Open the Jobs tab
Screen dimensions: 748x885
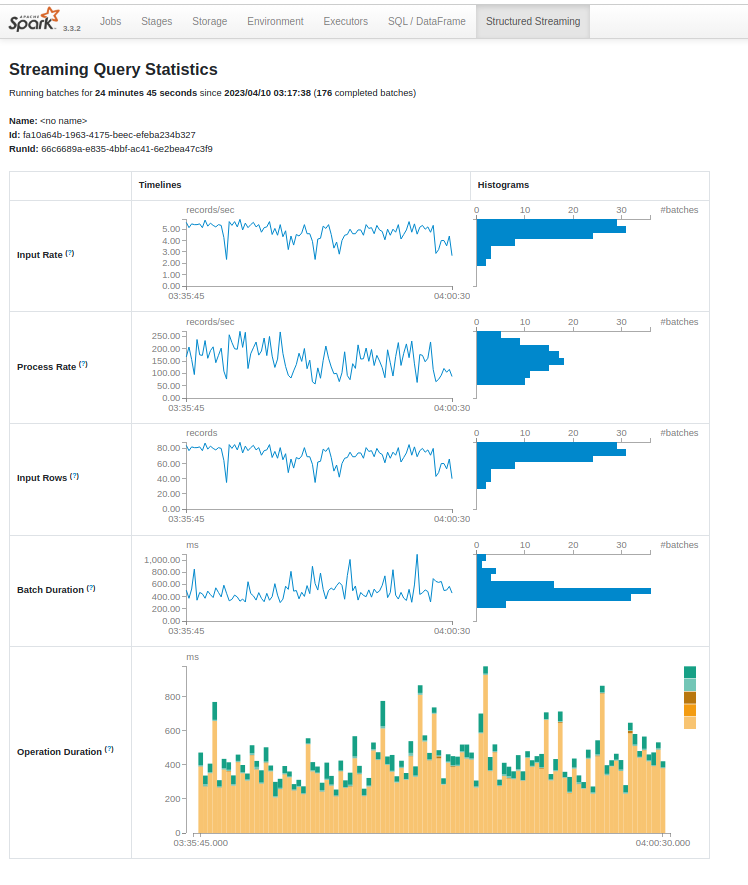(x=111, y=21)
